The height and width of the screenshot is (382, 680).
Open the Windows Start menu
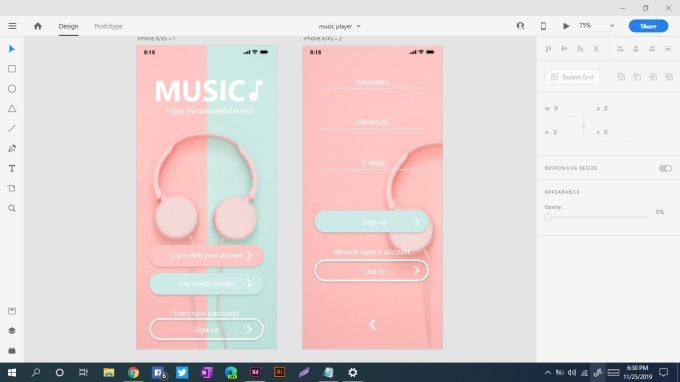click(x=12, y=372)
